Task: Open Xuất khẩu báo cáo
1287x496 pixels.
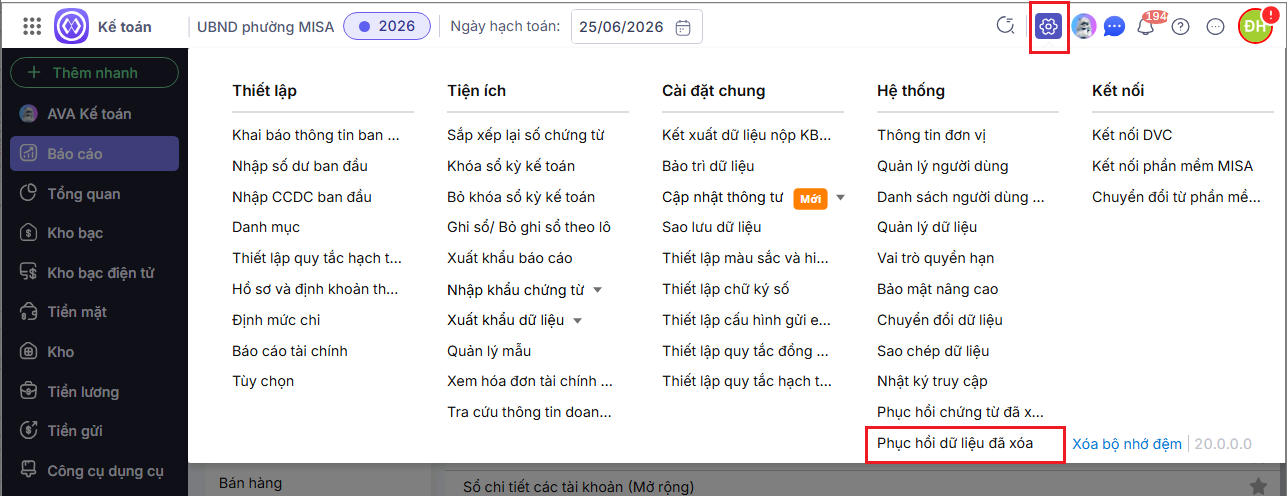Action: click(510, 258)
